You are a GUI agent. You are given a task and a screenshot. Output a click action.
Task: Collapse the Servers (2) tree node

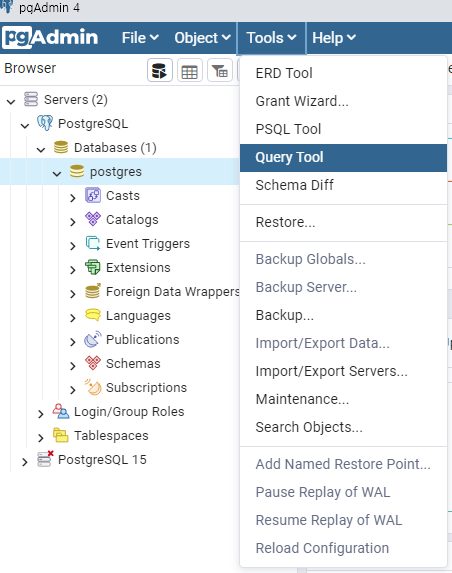tap(11, 101)
